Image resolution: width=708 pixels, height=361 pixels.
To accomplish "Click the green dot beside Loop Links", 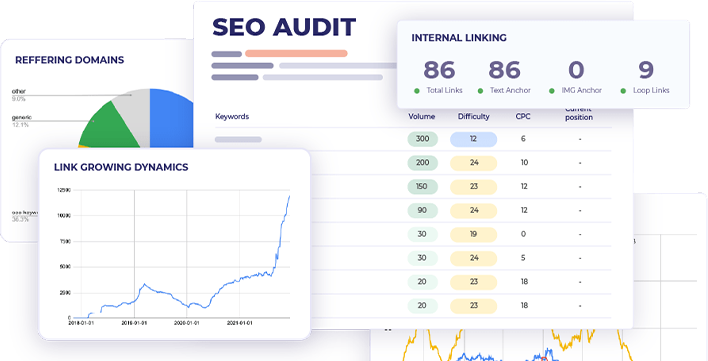I will pos(623,91).
